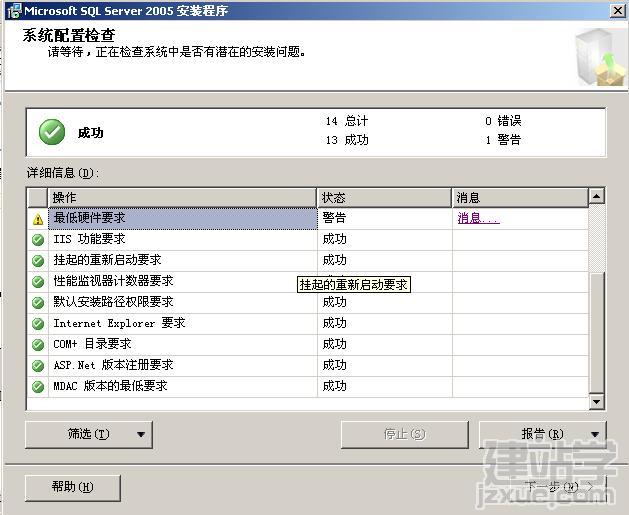Sort by the 状态 column header

(384, 197)
